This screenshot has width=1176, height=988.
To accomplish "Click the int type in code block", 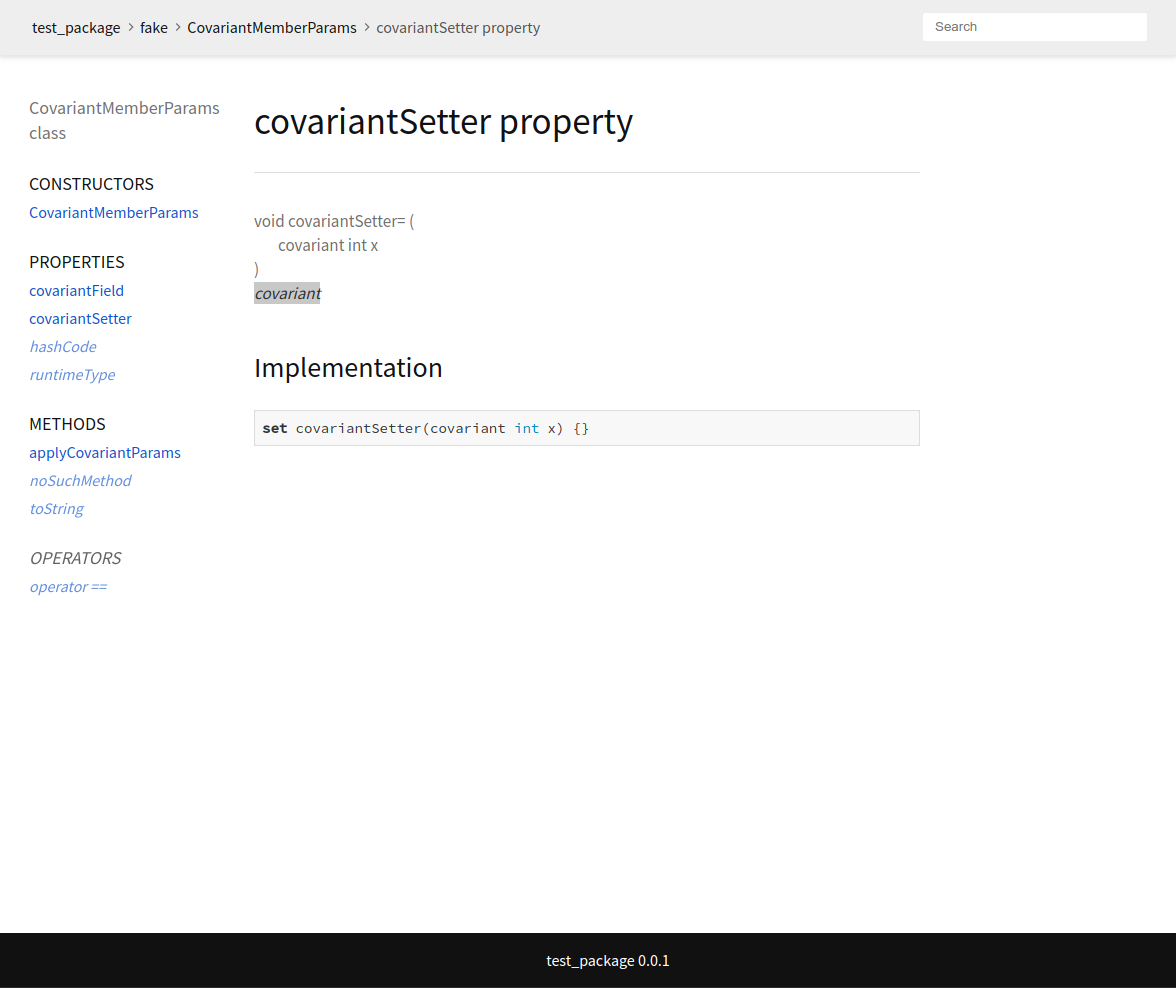I will 526,428.
